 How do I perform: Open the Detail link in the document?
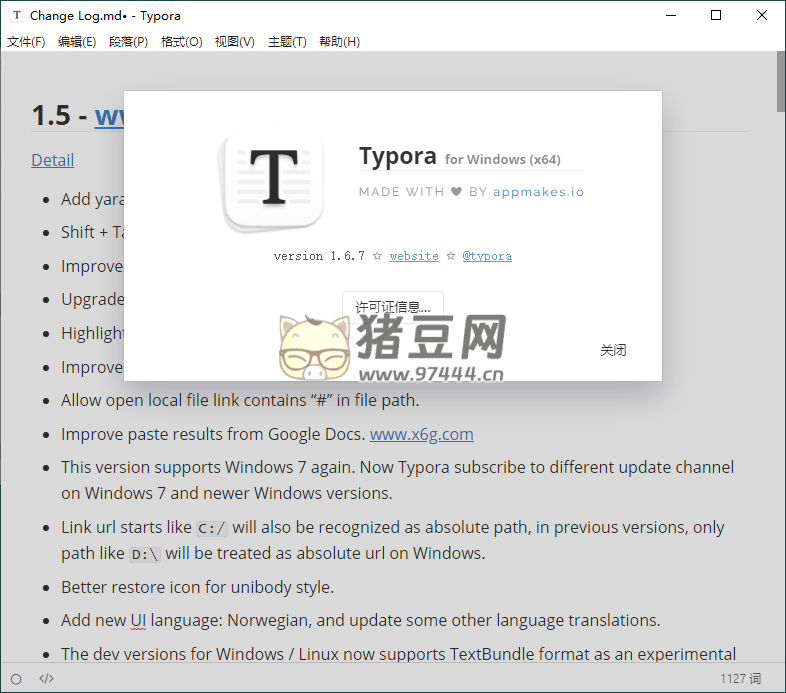pos(52,160)
